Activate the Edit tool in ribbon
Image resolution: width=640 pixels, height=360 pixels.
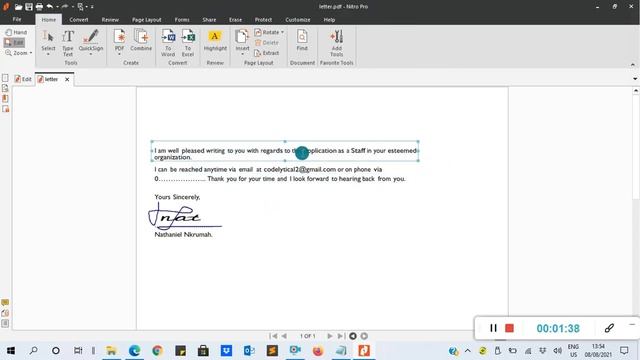[14, 42]
